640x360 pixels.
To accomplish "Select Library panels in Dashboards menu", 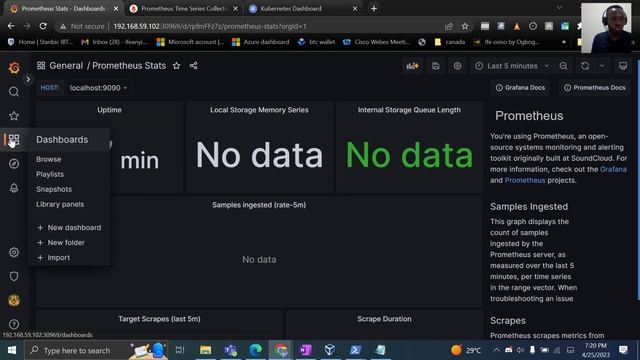I will pyautogui.click(x=60, y=204).
